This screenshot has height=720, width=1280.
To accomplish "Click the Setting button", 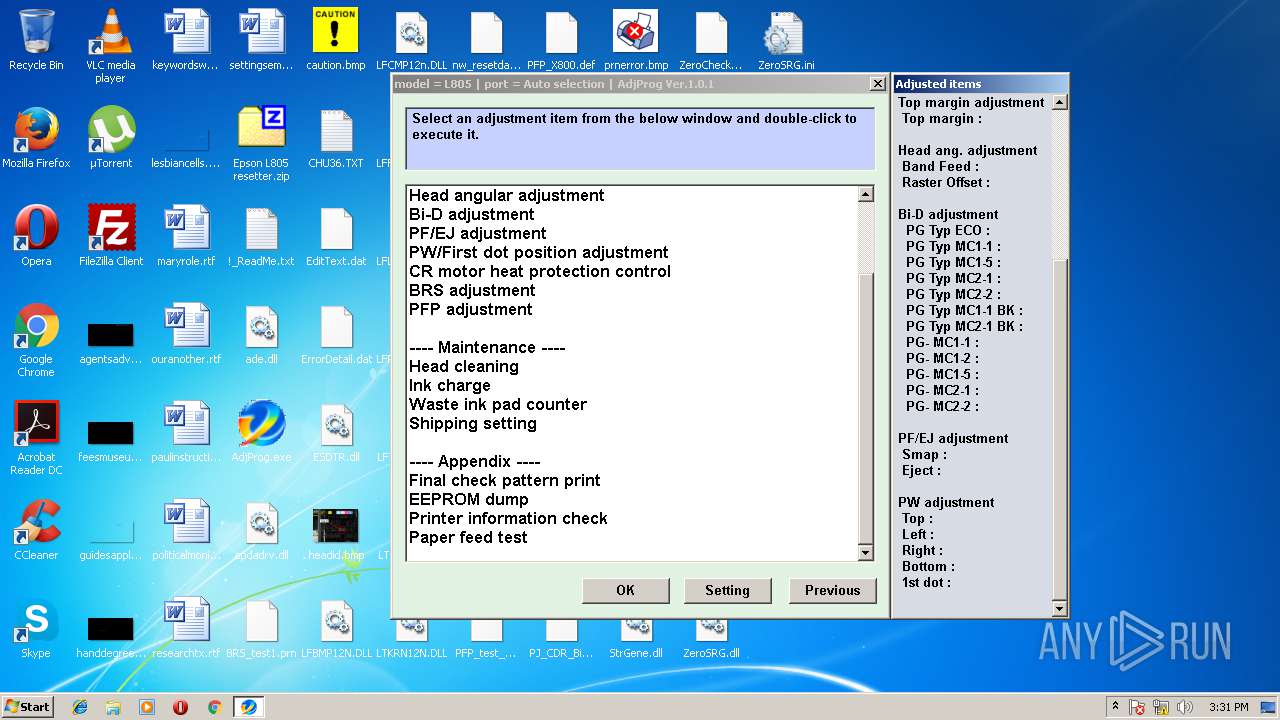I will click(727, 590).
